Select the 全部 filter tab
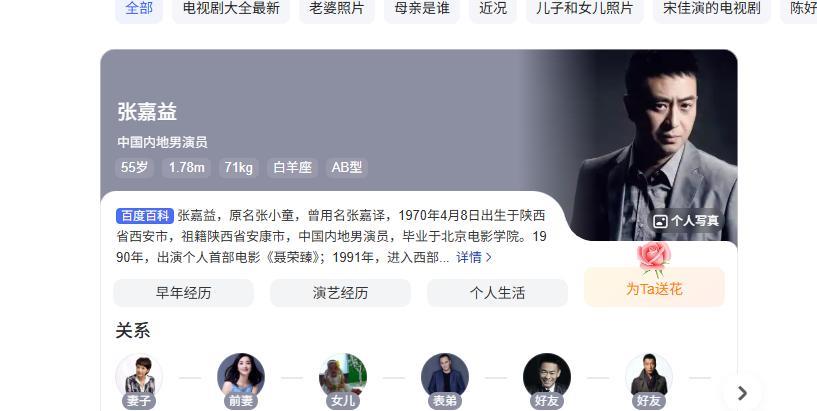The width and height of the screenshot is (817, 411). click(139, 9)
